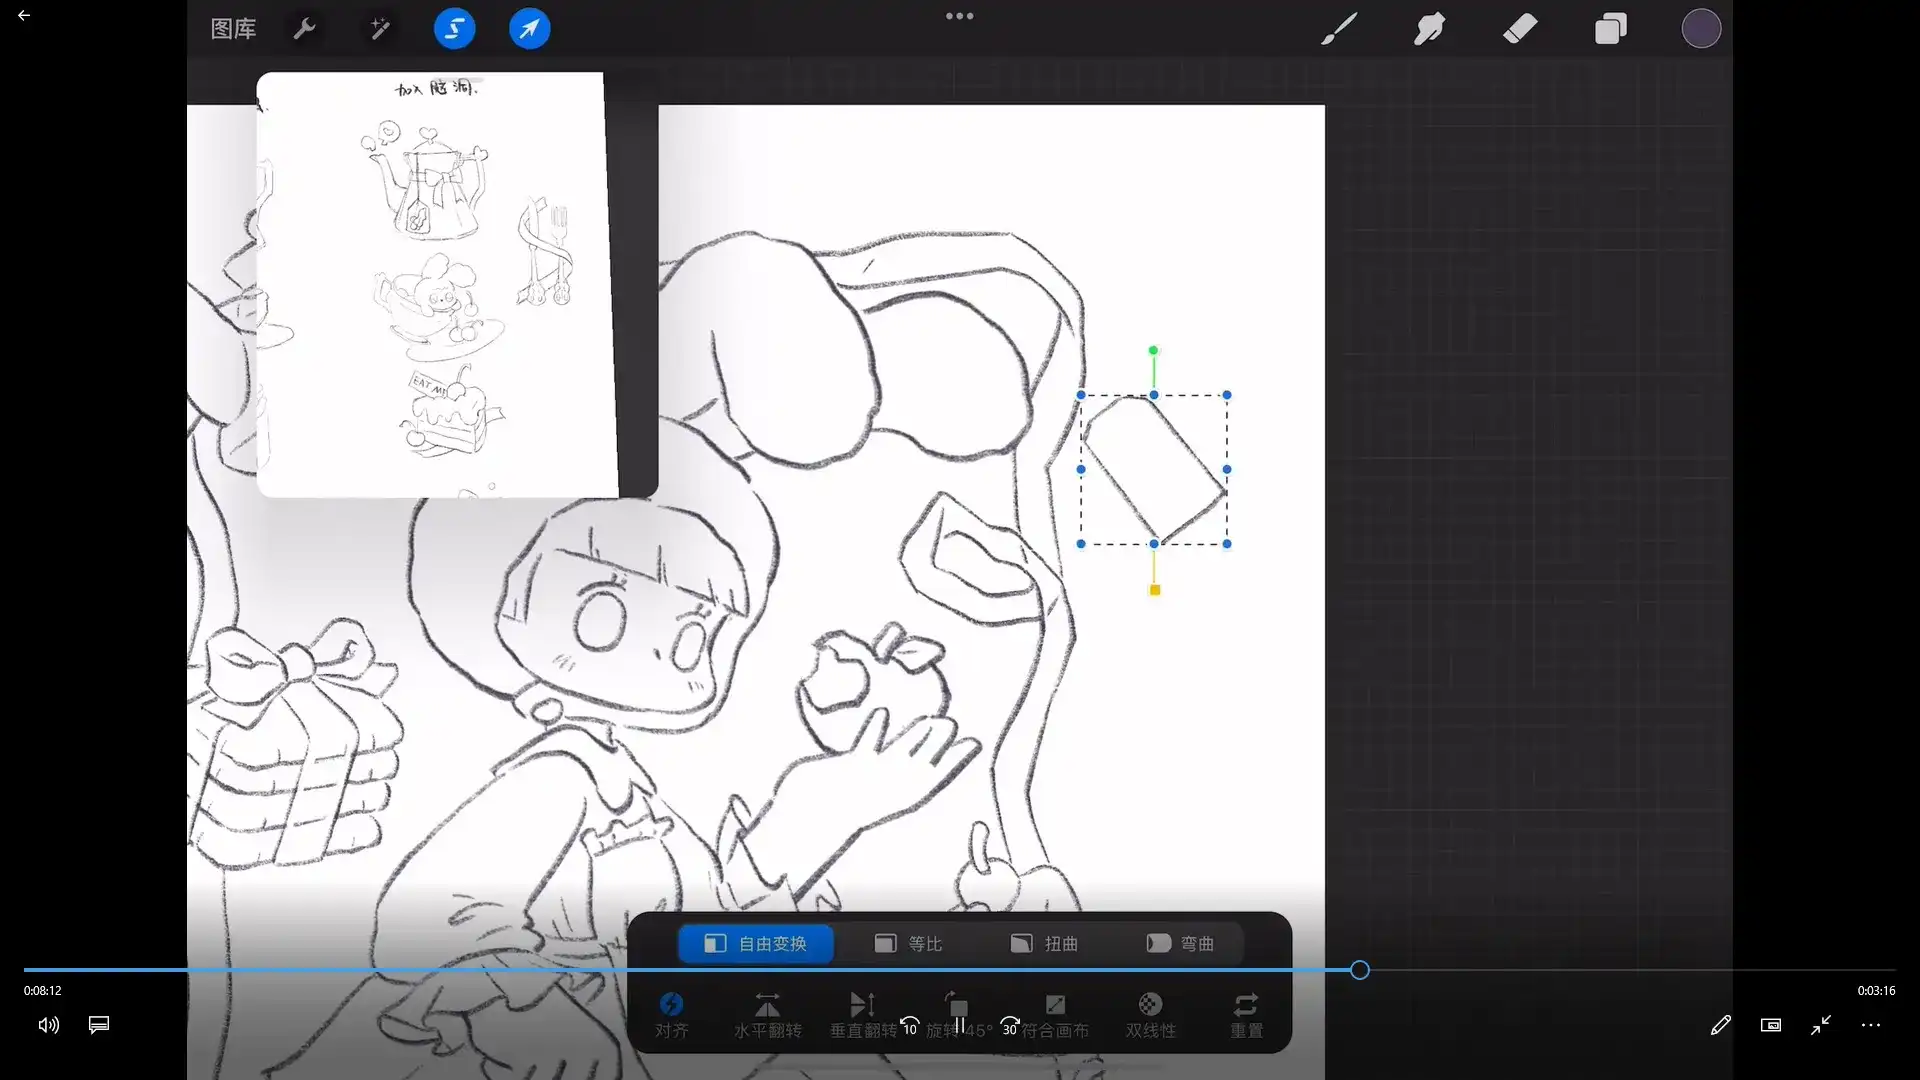Toggle the 对齐 snapping option
Image resolution: width=1920 pixels, height=1080 pixels.
[x=671, y=1014]
